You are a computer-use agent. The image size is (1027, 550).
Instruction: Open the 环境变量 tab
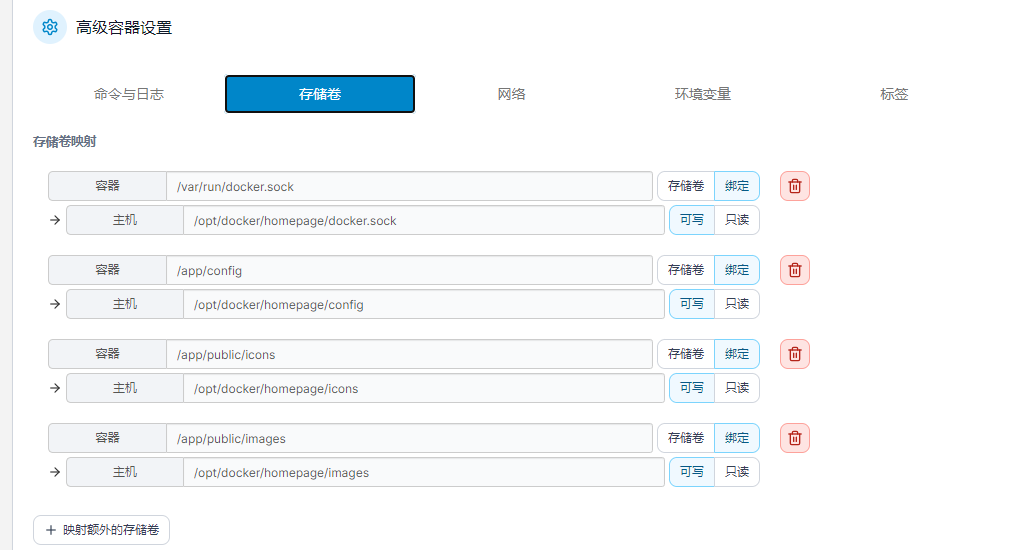pyautogui.click(x=703, y=94)
